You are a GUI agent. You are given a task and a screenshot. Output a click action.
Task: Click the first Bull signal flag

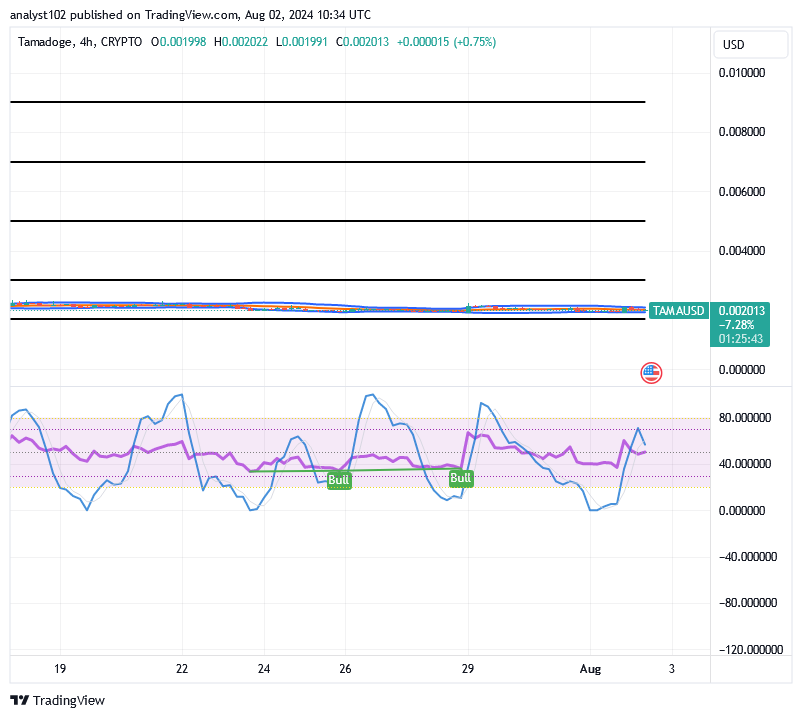pyautogui.click(x=339, y=480)
